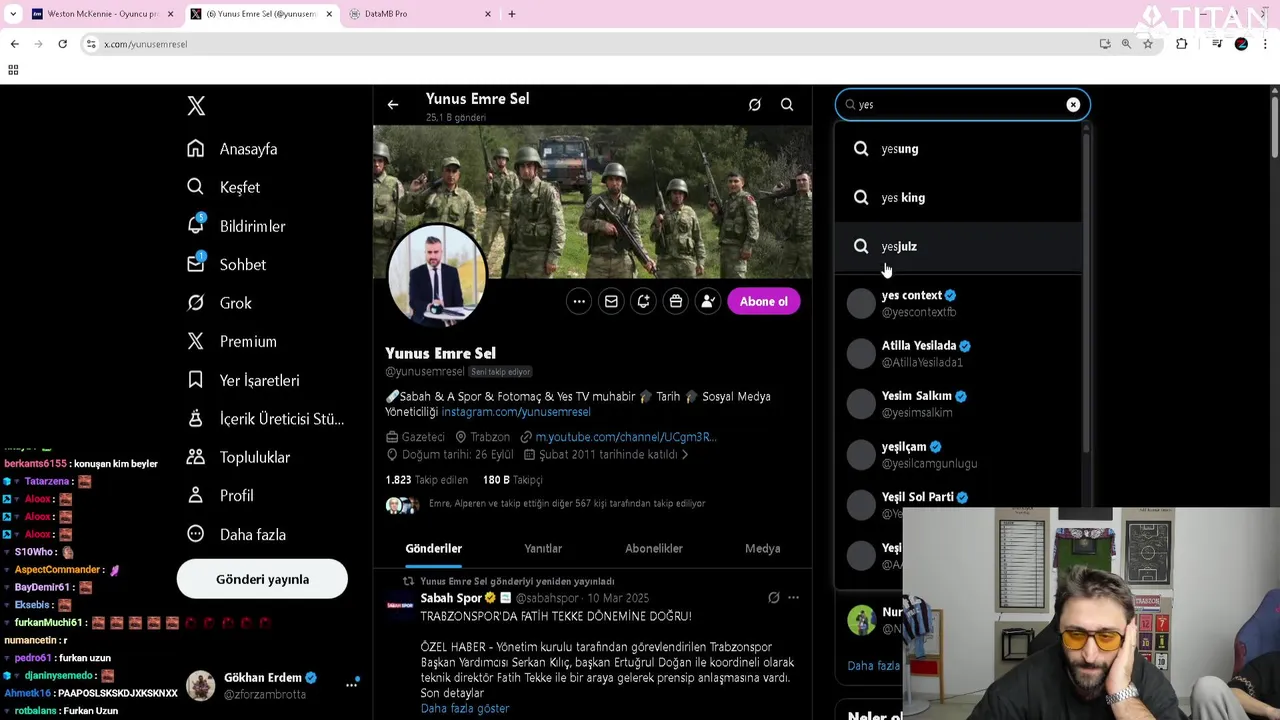The height and width of the screenshot is (720, 1280).
Task: Open Keşfet explore page
Action: pyautogui.click(x=223, y=187)
